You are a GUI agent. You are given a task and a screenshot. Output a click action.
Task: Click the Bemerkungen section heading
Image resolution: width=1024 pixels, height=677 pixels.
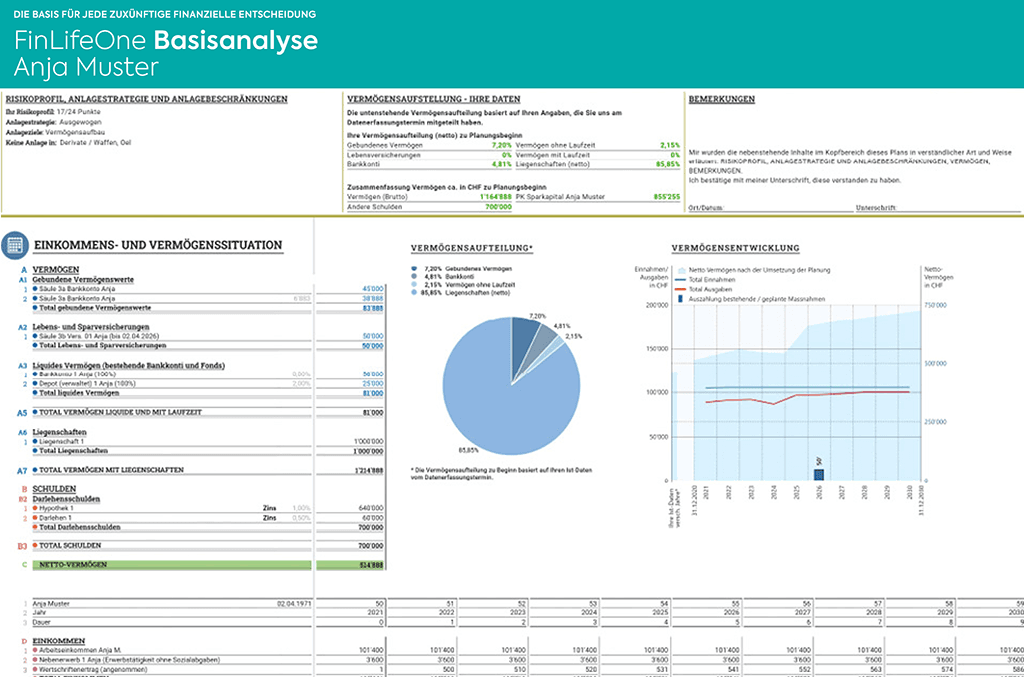(722, 100)
